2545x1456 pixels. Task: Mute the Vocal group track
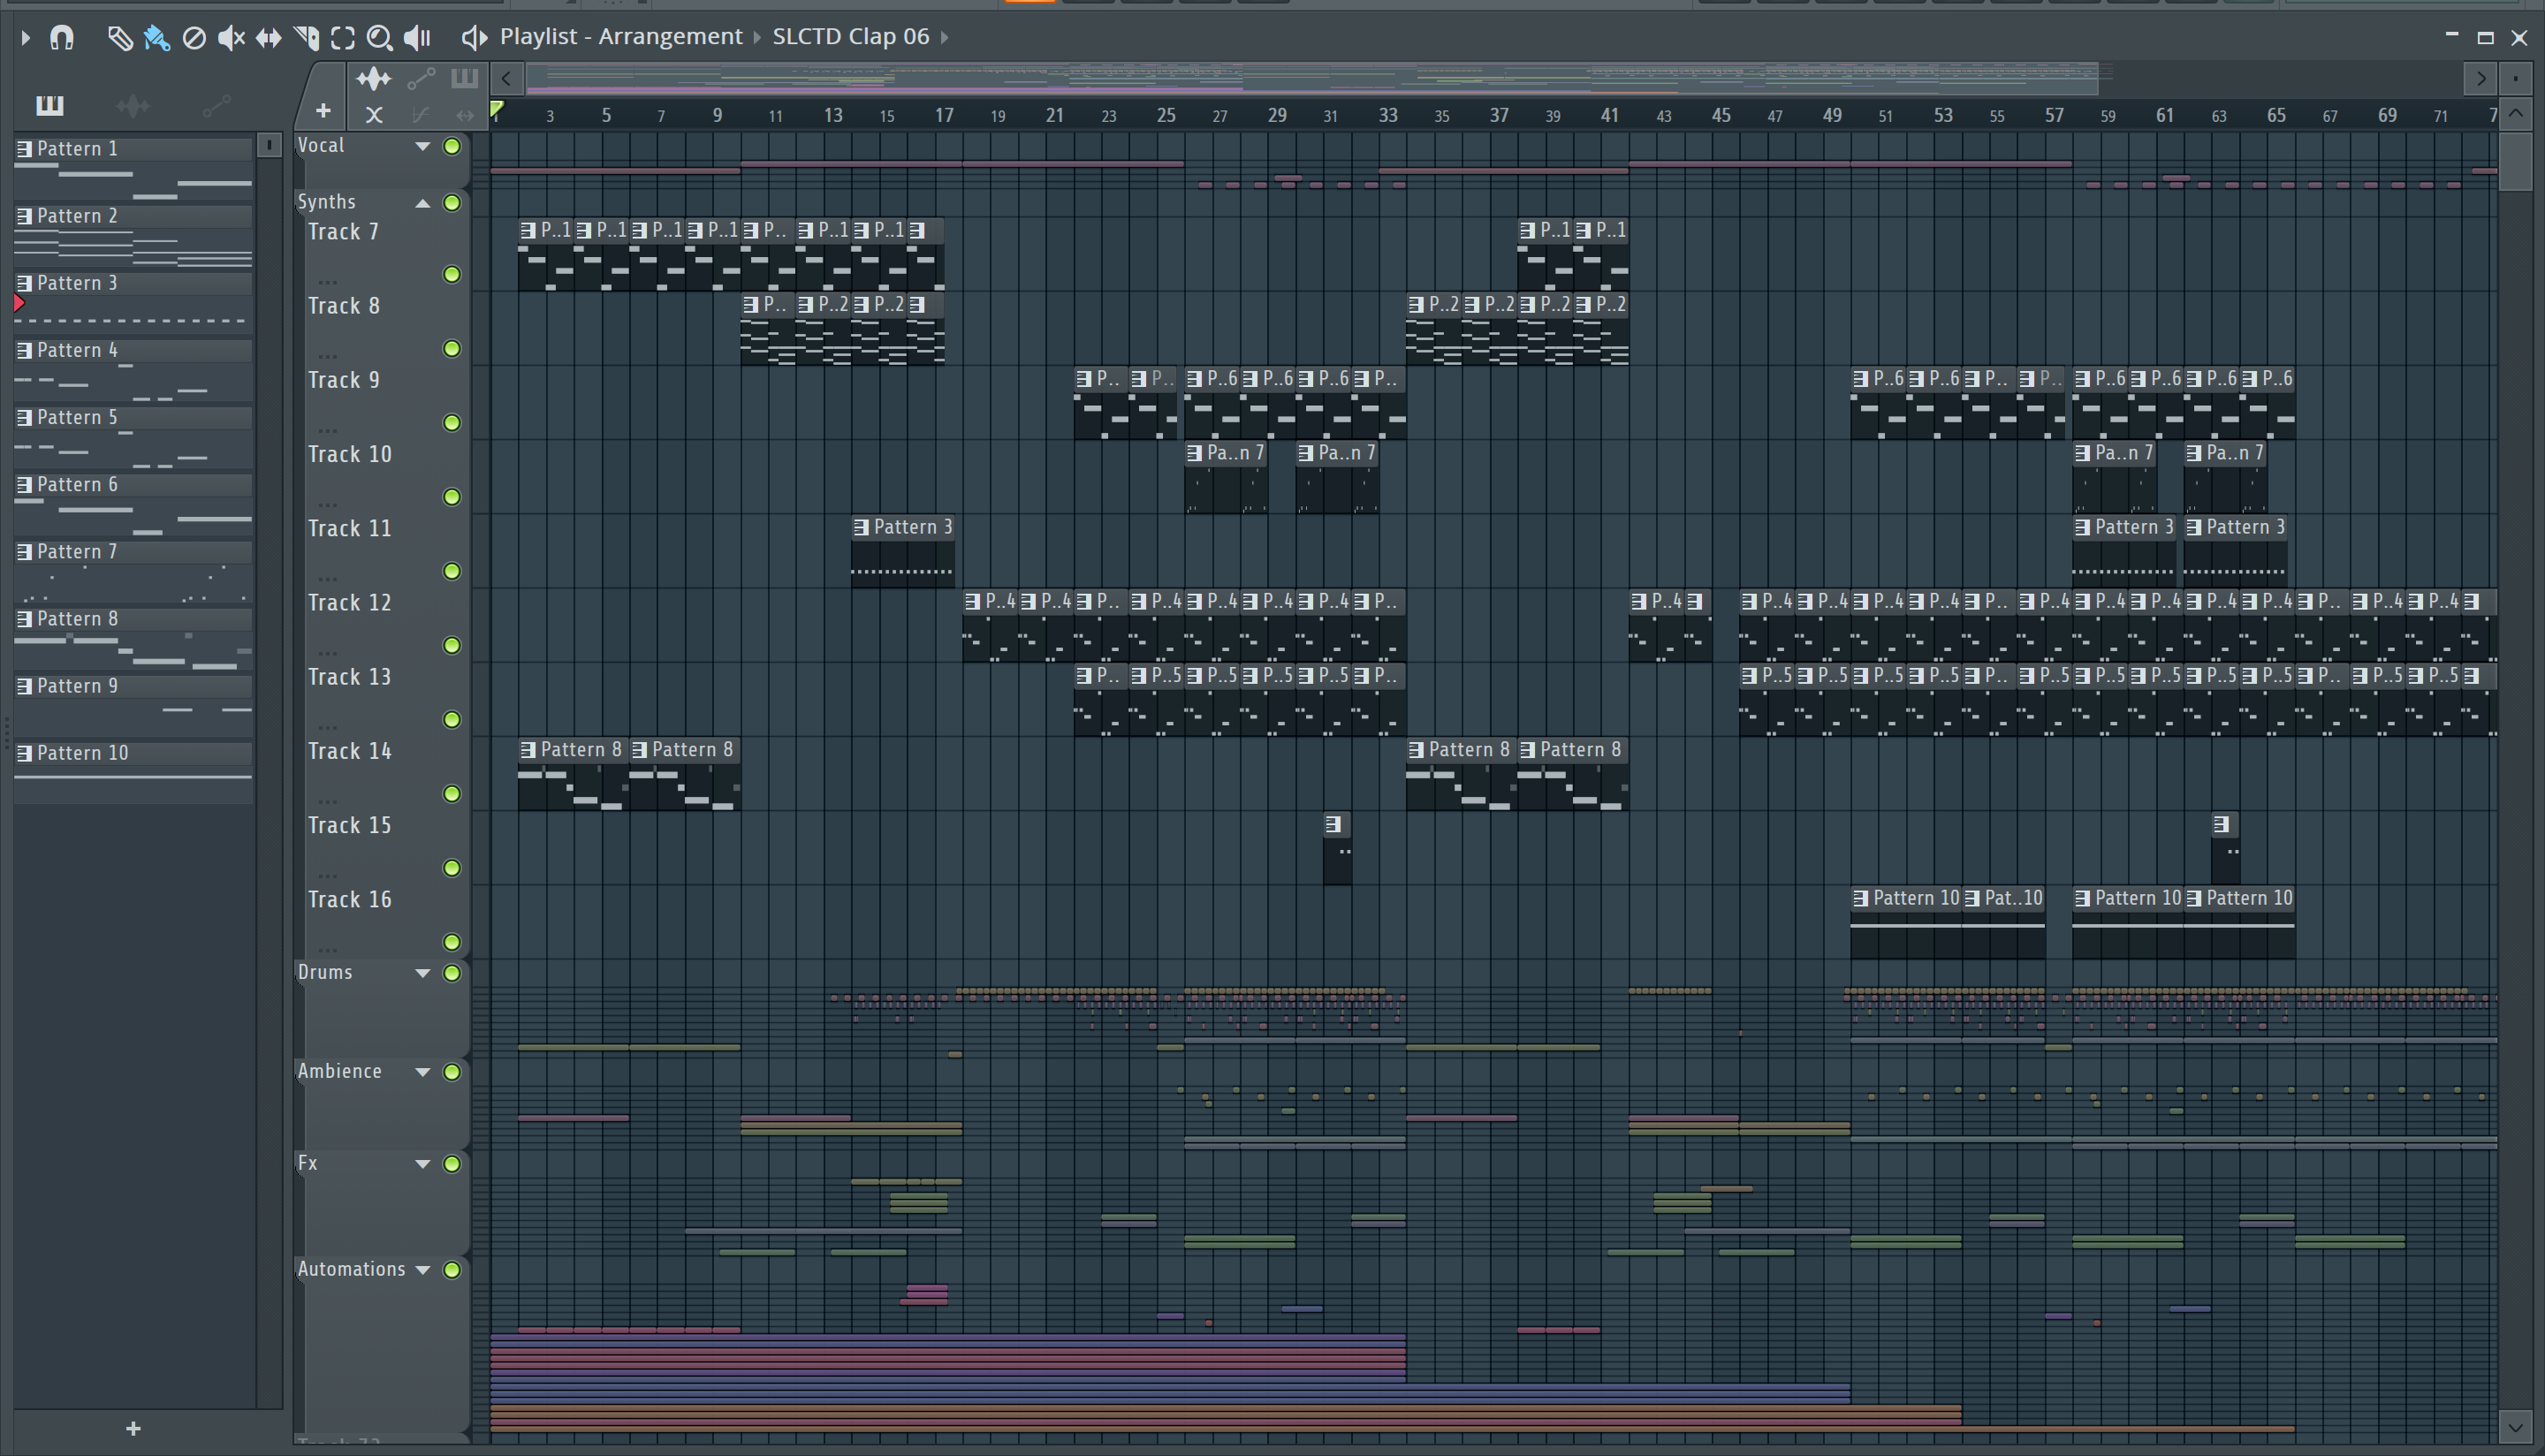pos(452,147)
